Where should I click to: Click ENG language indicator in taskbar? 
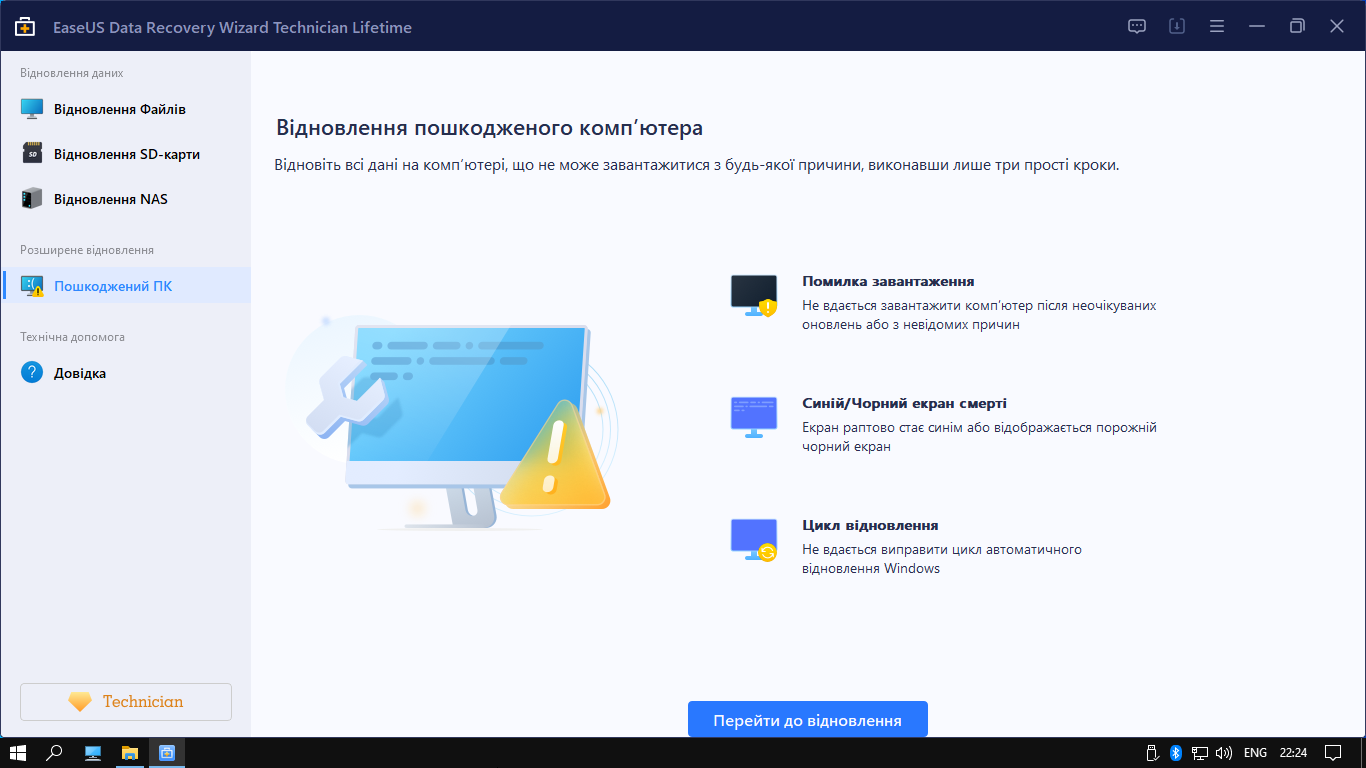pyautogui.click(x=1255, y=753)
